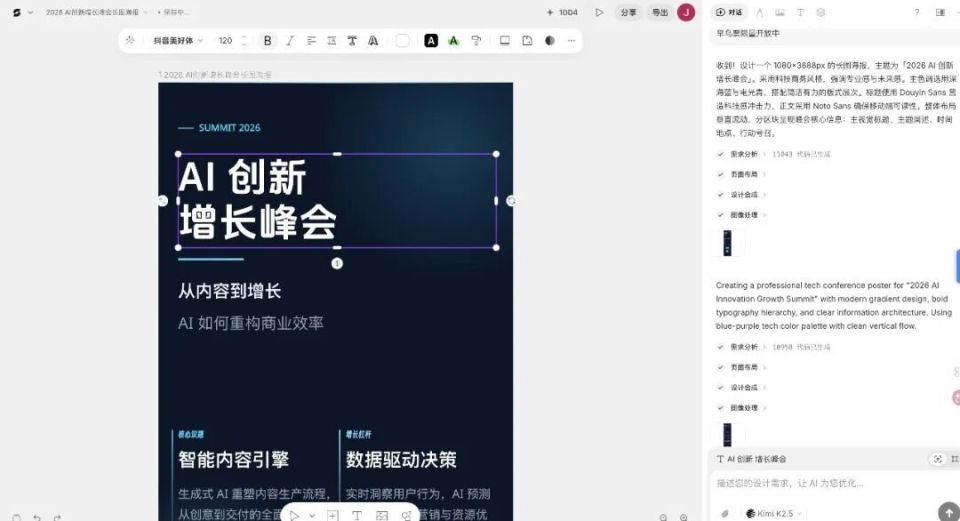Click the text style T icon
The width and height of the screenshot is (960, 521).
[352, 40]
